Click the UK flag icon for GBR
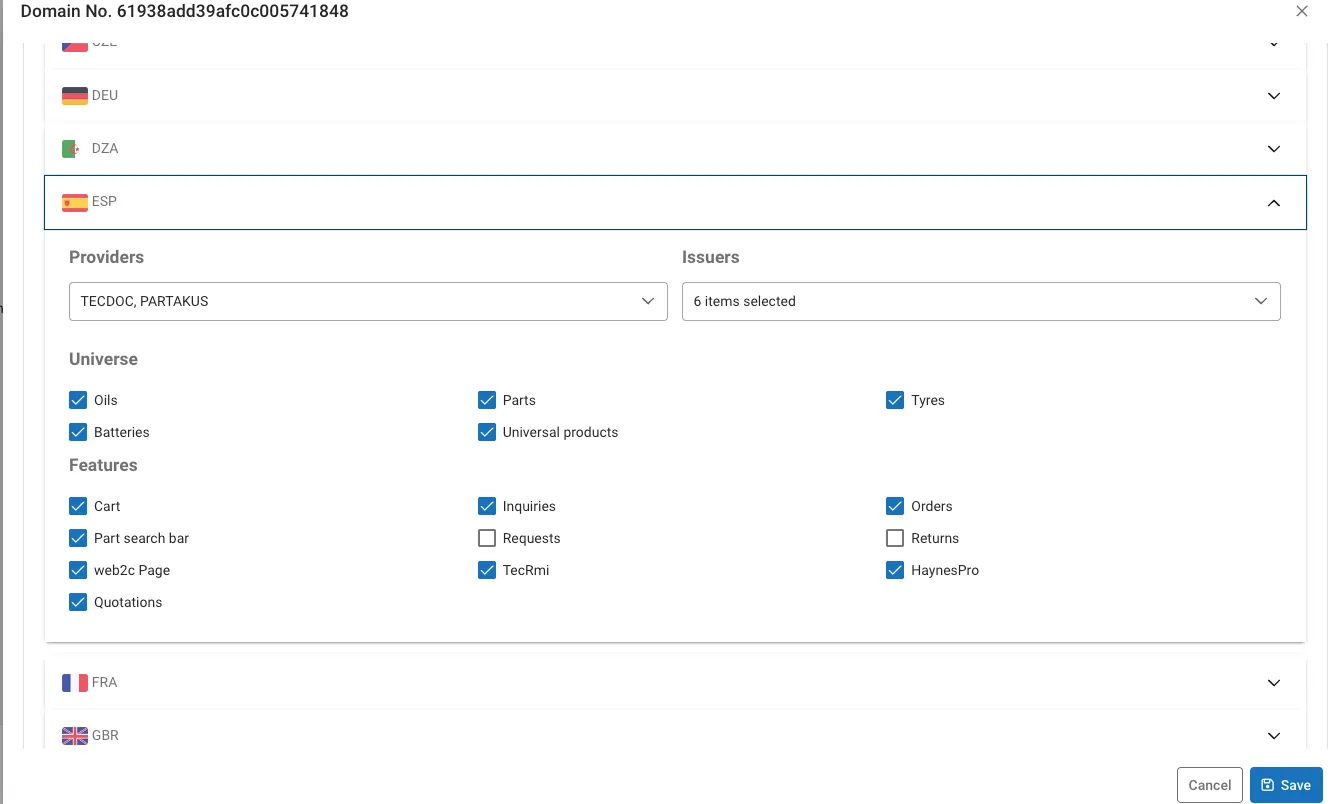This screenshot has width=1339, height=804. [75, 736]
